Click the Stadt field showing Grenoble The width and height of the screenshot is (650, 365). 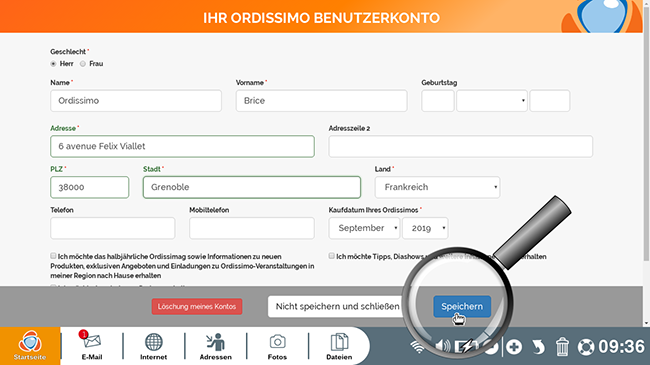pyautogui.click(x=252, y=187)
